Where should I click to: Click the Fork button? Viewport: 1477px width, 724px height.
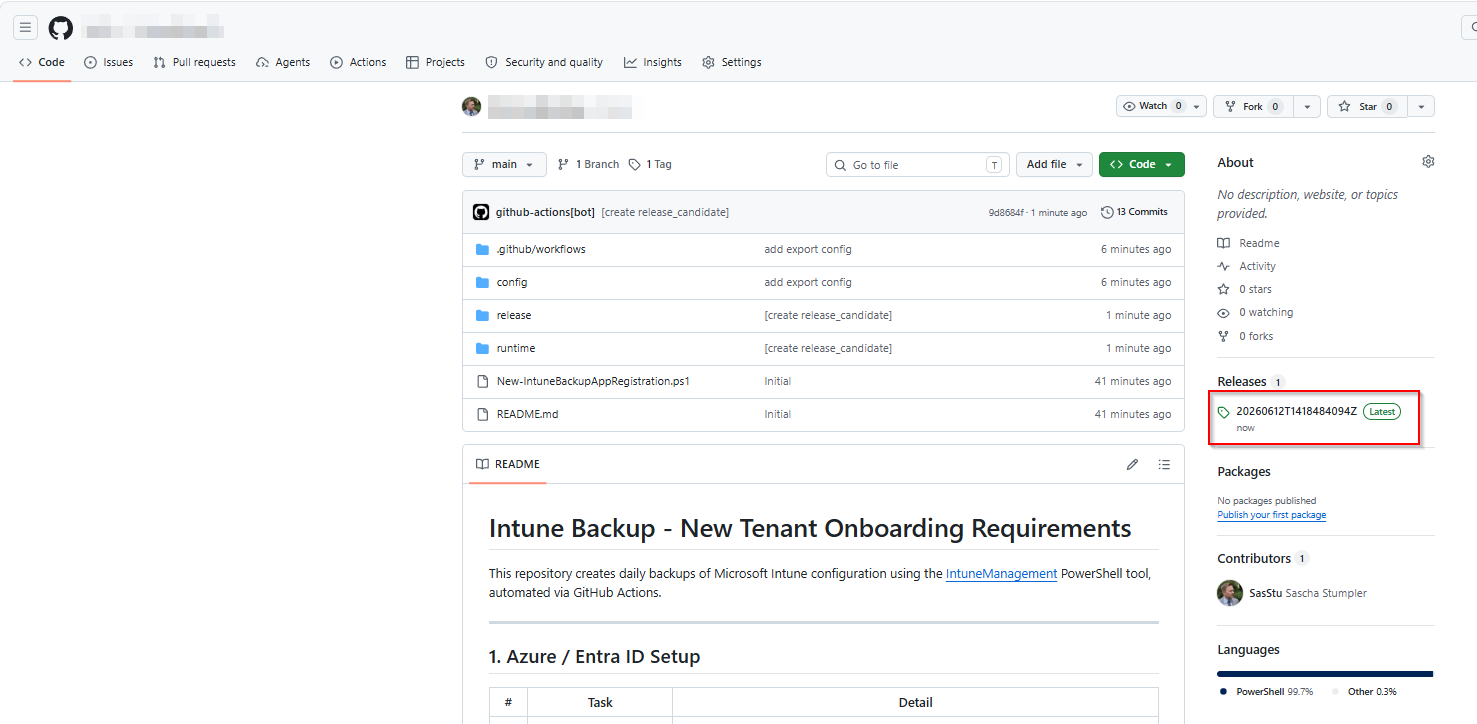click(1253, 106)
